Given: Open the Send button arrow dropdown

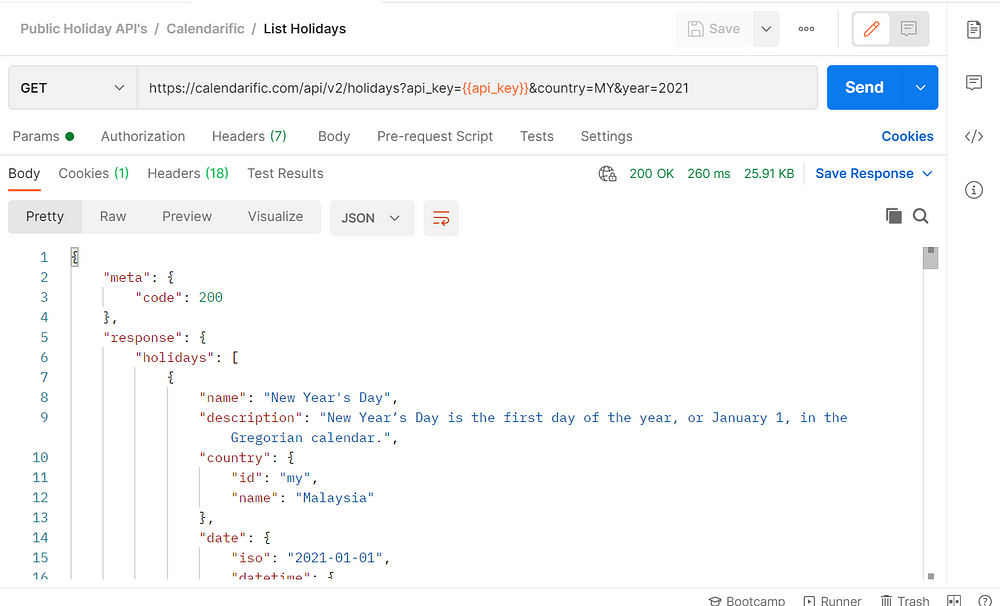Looking at the screenshot, I should point(920,88).
